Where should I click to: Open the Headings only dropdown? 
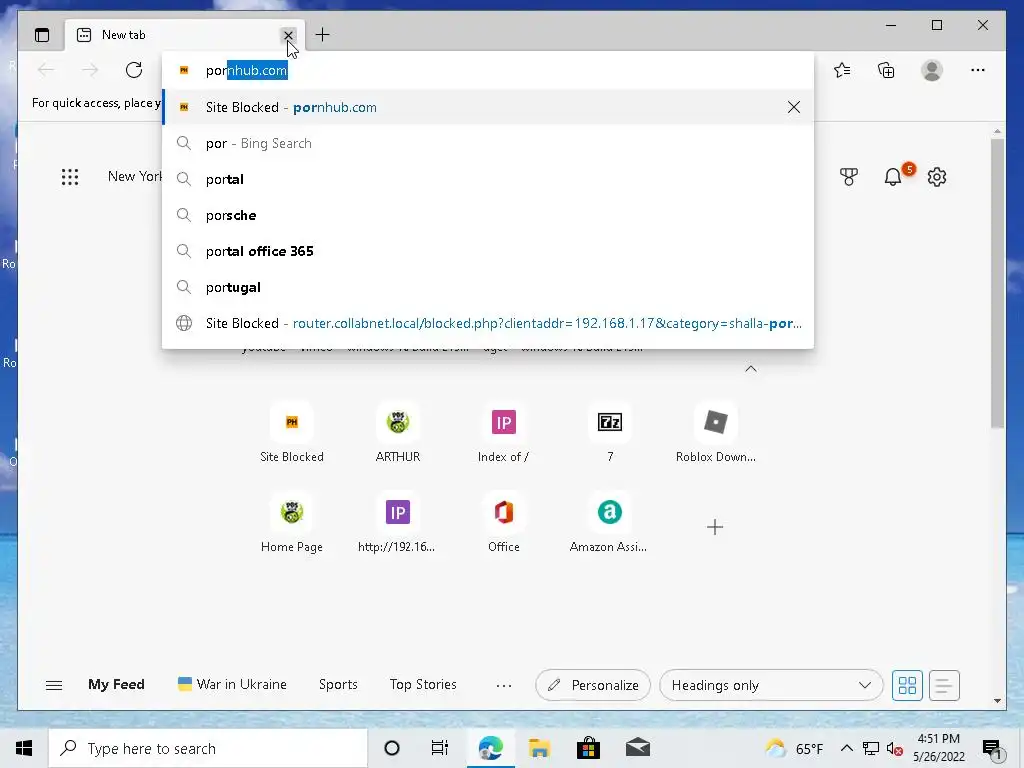[x=771, y=685]
